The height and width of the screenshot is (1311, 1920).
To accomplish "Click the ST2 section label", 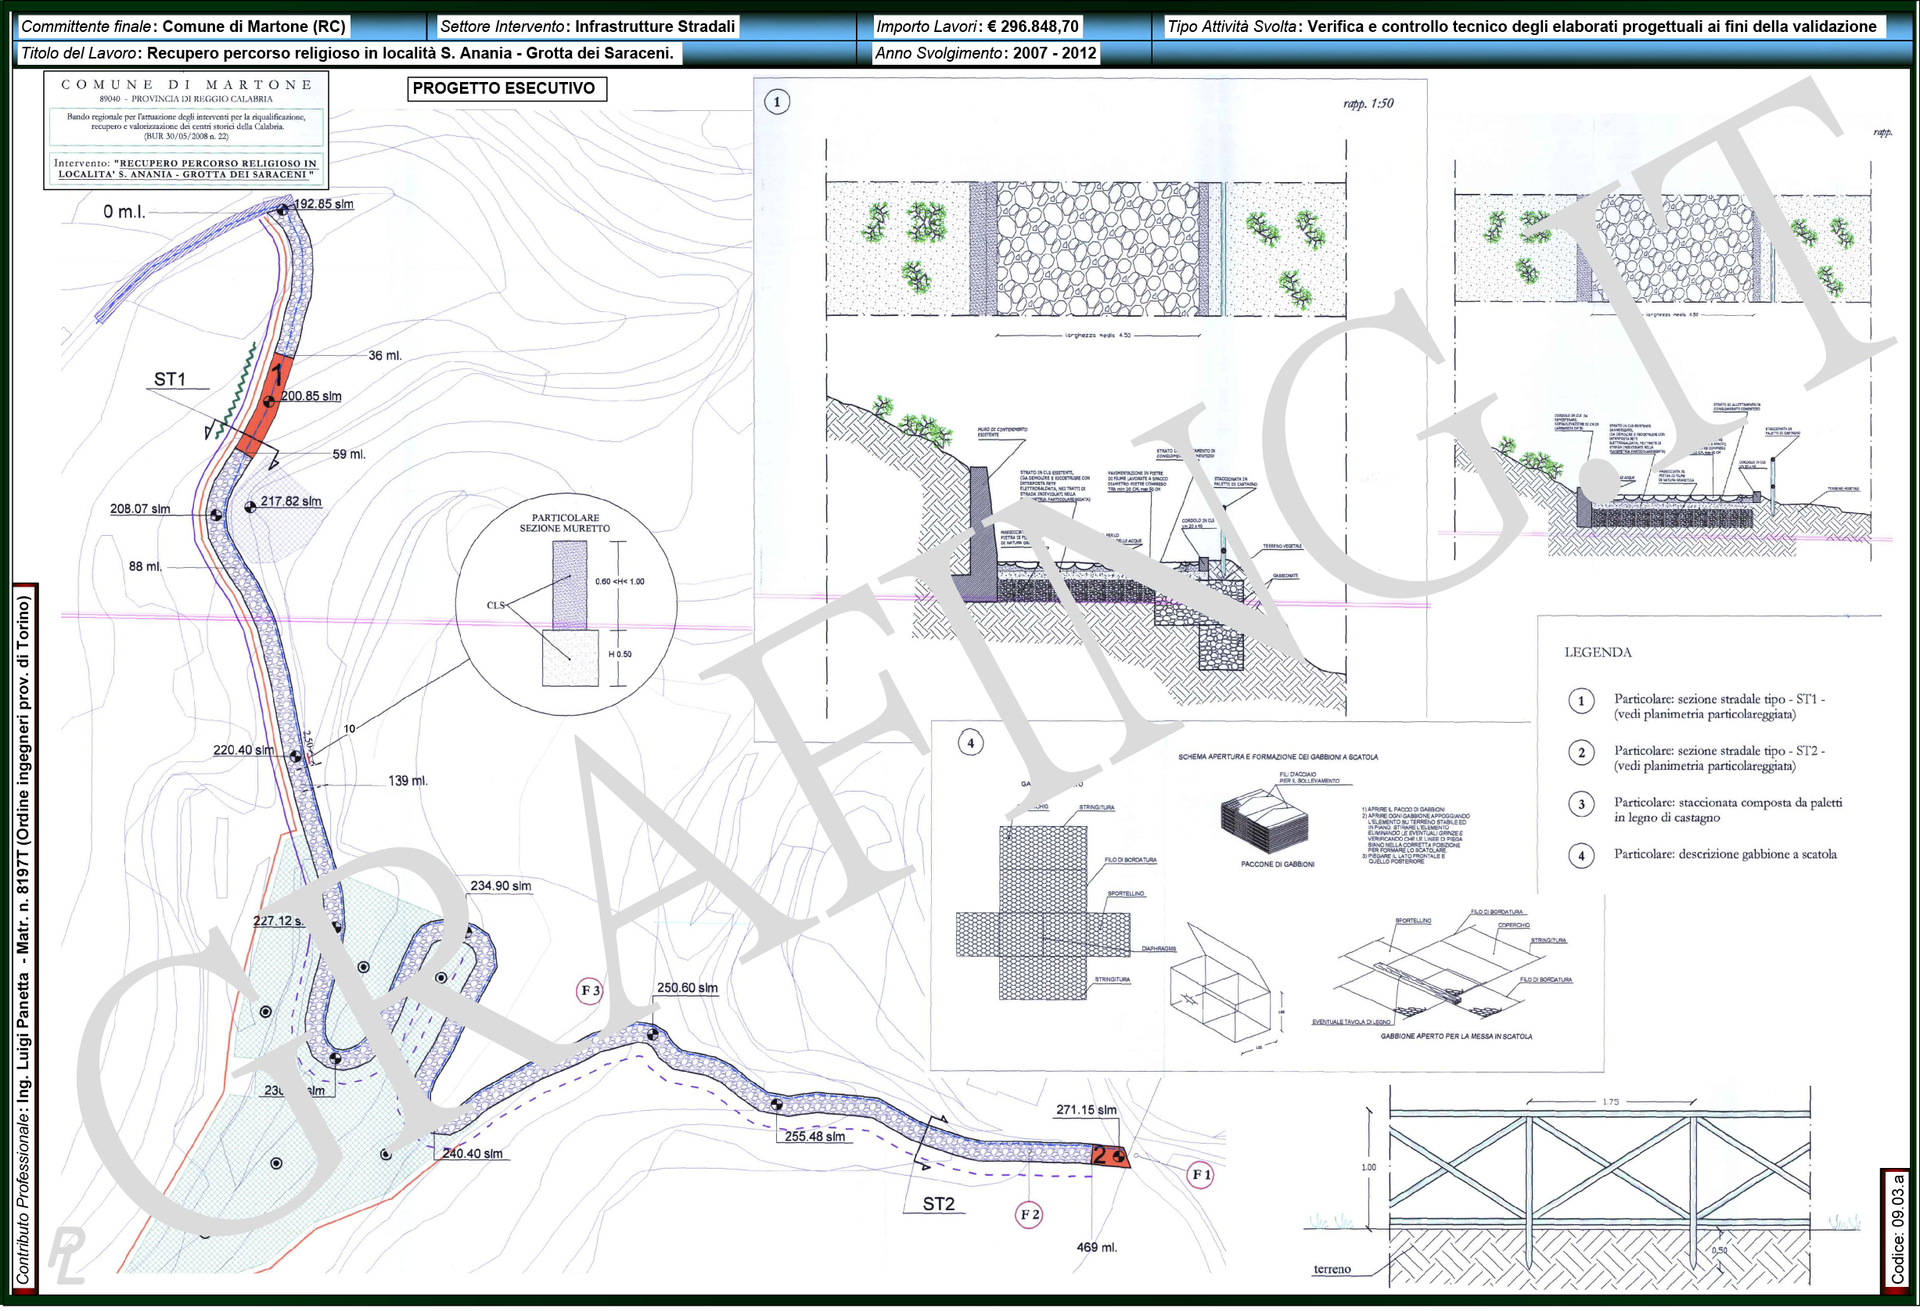I will (938, 1205).
